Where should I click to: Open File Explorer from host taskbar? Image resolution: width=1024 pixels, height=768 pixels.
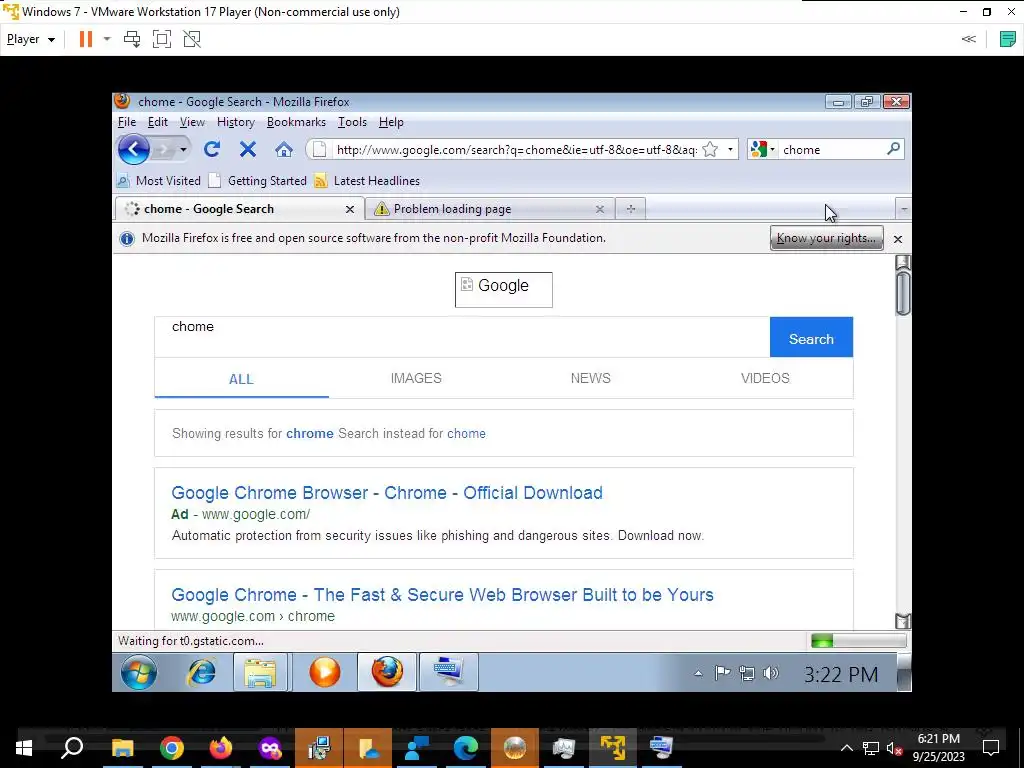pos(123,748)
